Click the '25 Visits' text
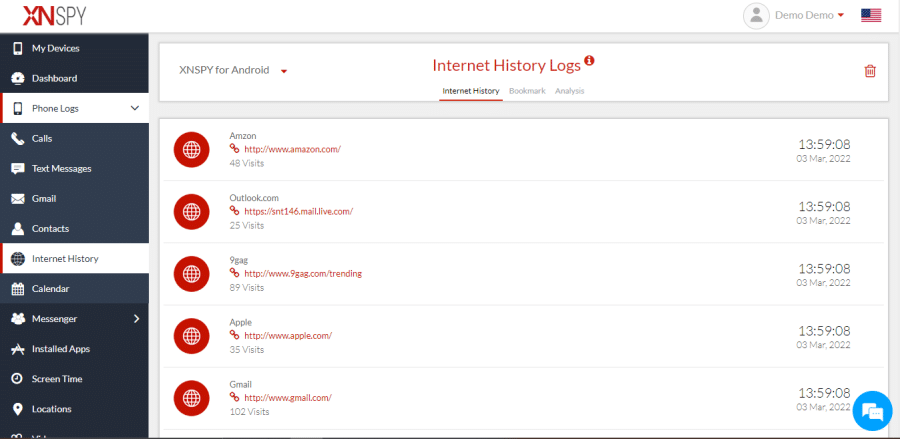This screenshot has width=900, height=439. [x=247, y=226]
